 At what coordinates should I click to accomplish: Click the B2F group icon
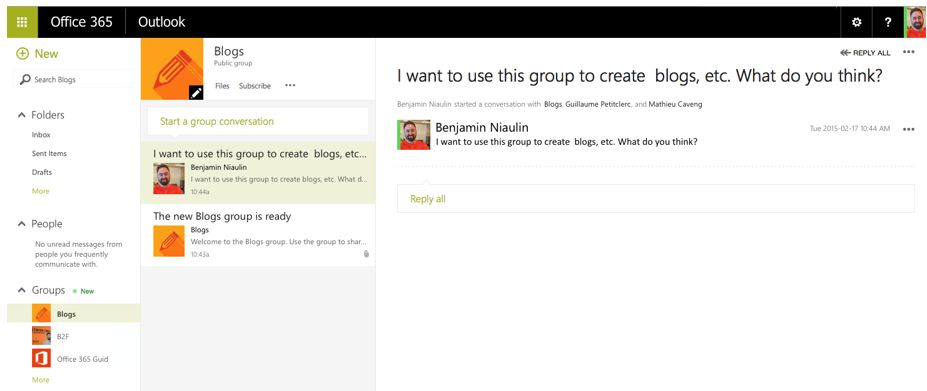coord(41,335)
